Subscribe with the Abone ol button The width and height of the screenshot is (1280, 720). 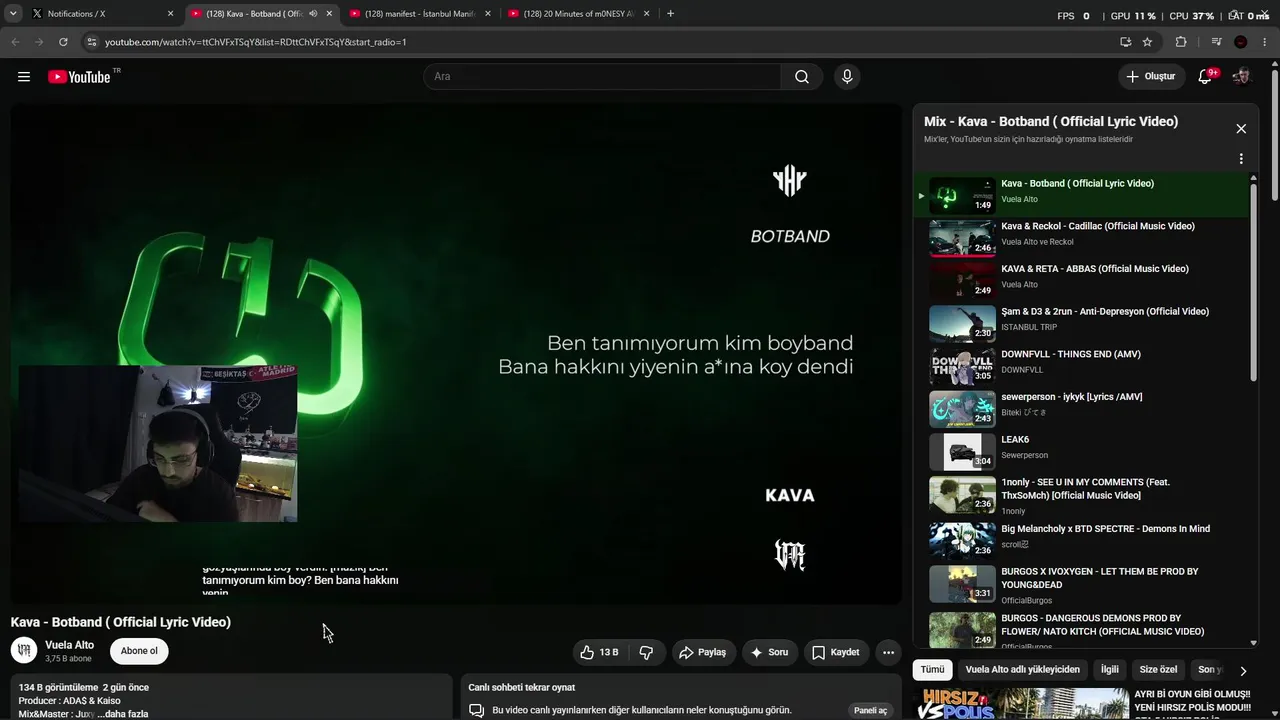pyautogui.click(x=139, y=651)
